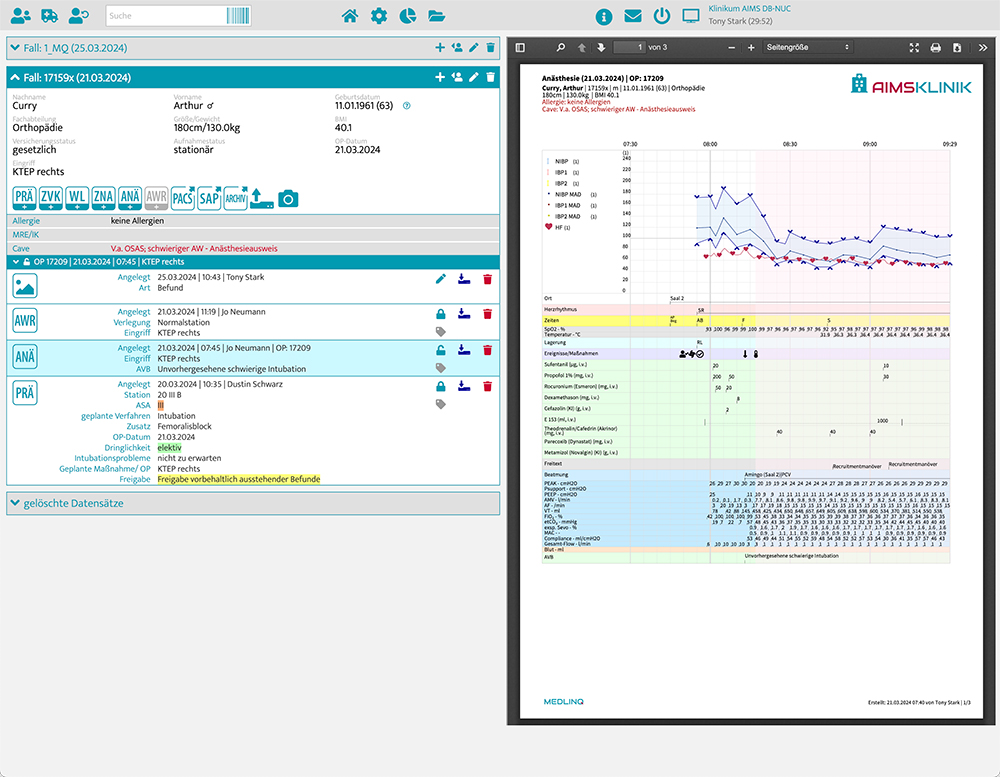The height and width of the screenshot is (777, 1000).
Task: Click the Suche search field
Action: coord(166,16)
